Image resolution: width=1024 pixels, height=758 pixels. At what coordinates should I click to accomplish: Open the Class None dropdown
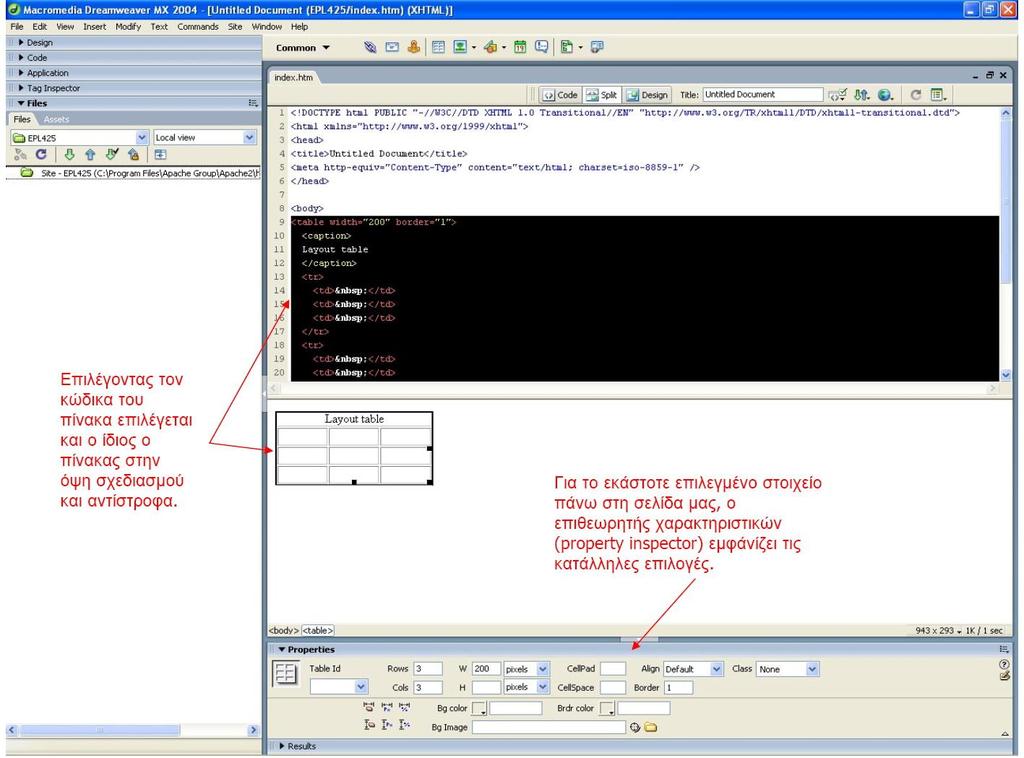click(812, 669)
